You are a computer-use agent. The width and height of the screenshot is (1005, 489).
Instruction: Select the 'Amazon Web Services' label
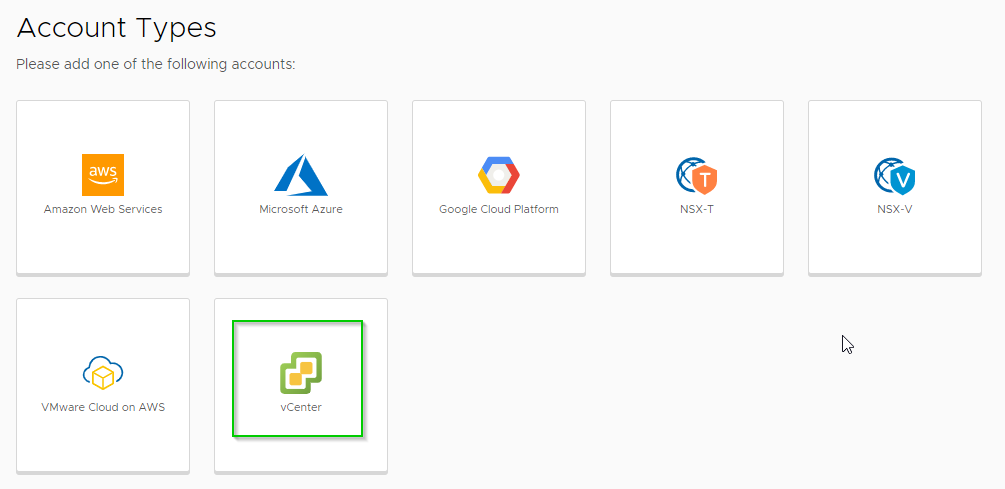pos(103,210)
